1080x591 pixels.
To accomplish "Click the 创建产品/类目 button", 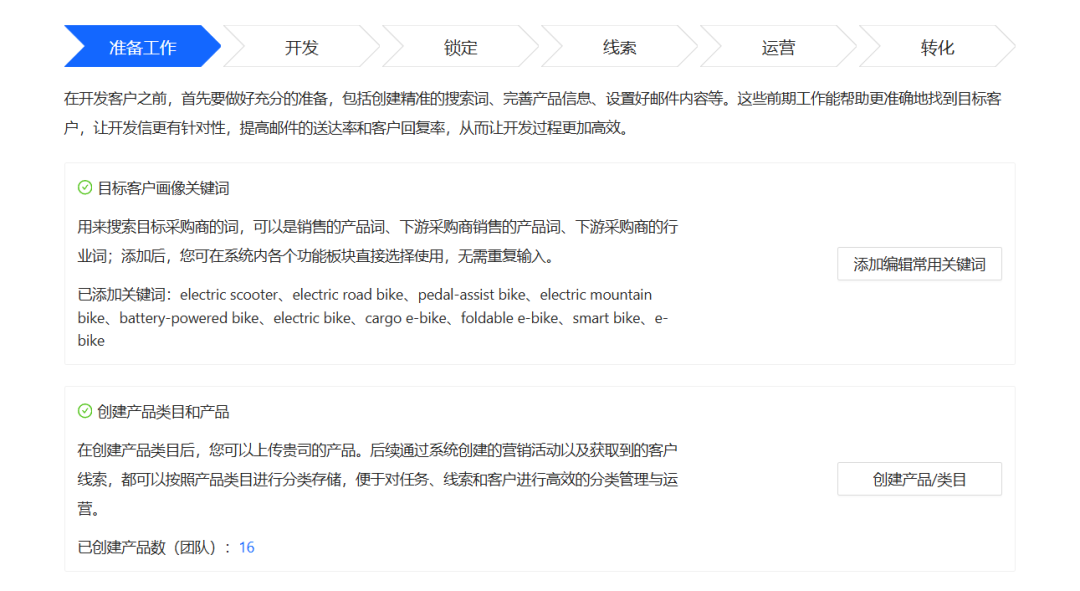I will pyautogui.click(x=919, y=479).
